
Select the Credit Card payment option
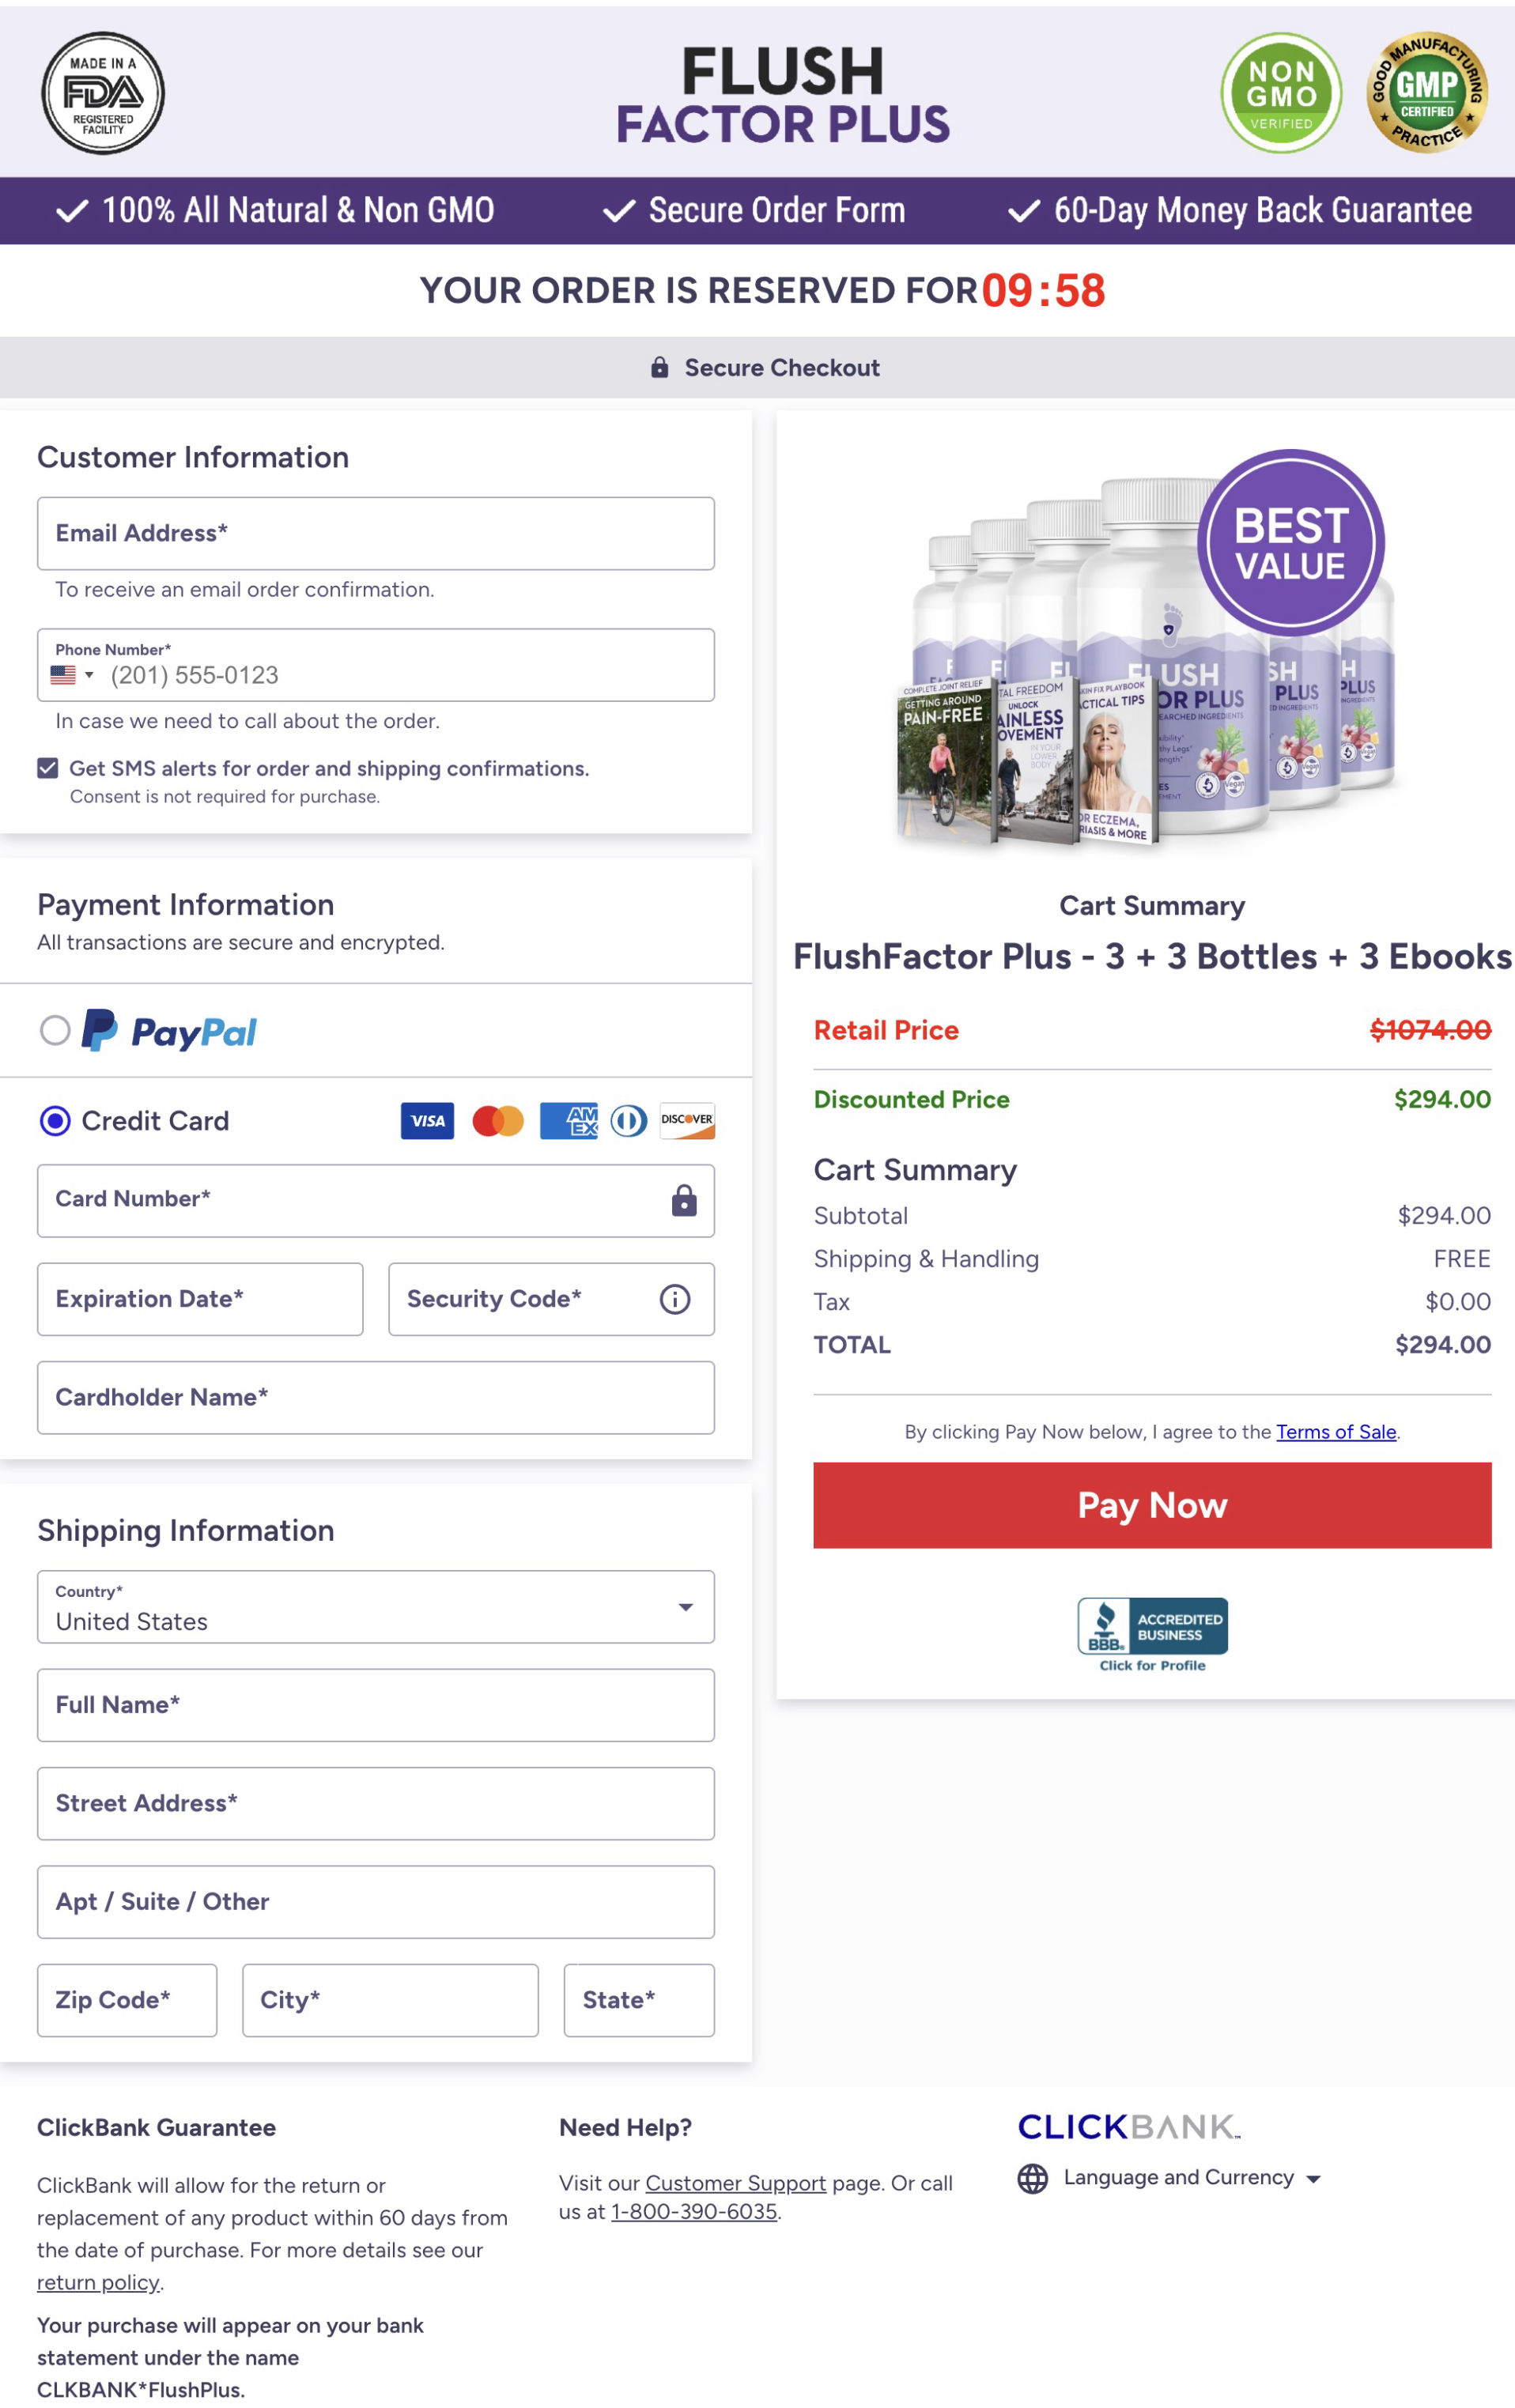56,1121
